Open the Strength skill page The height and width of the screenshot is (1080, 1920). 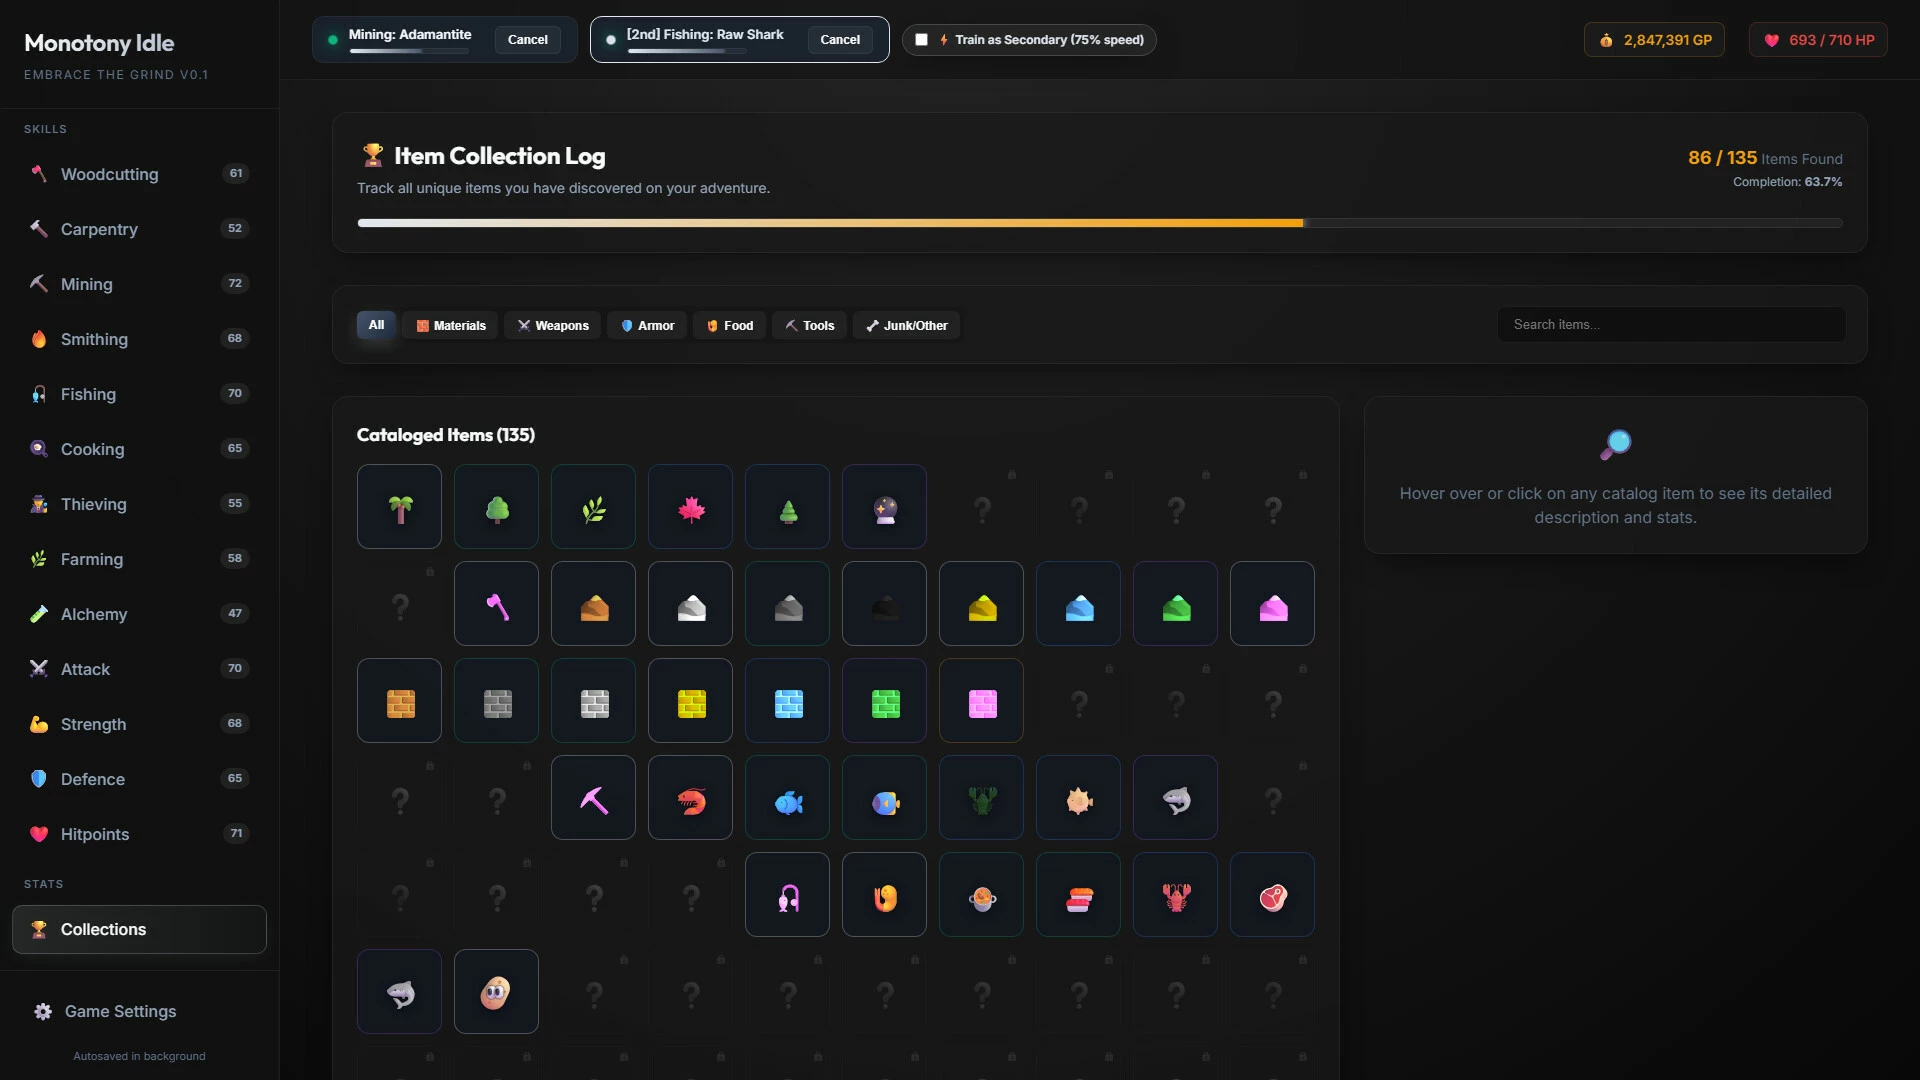pos(139,724)
